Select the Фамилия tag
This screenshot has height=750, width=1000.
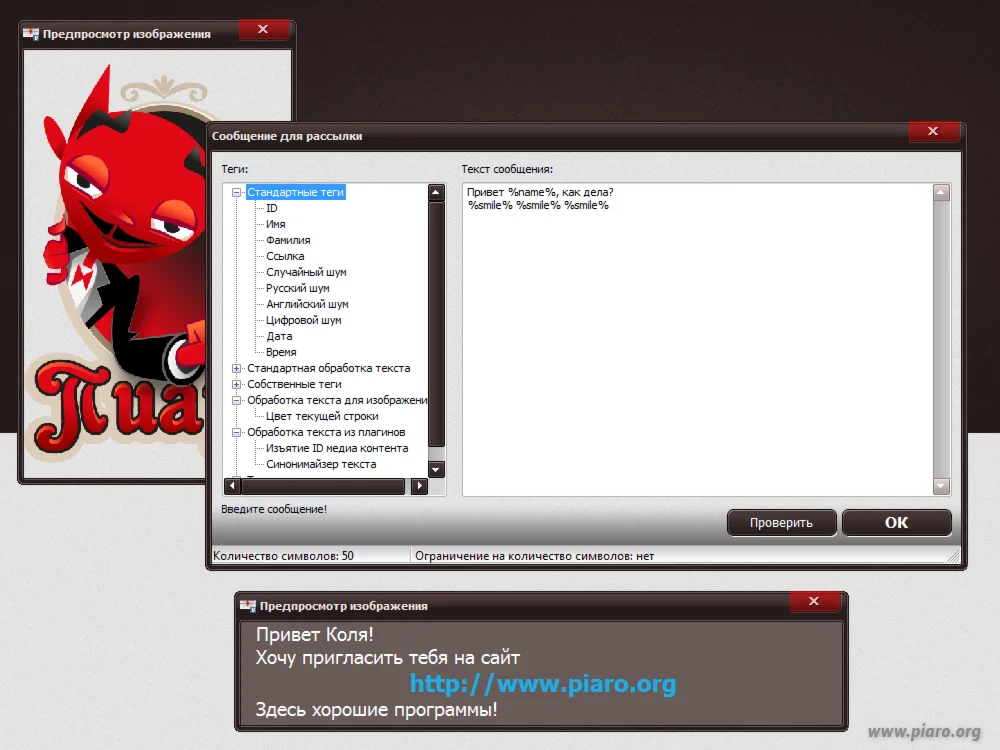tap(288, 240)
